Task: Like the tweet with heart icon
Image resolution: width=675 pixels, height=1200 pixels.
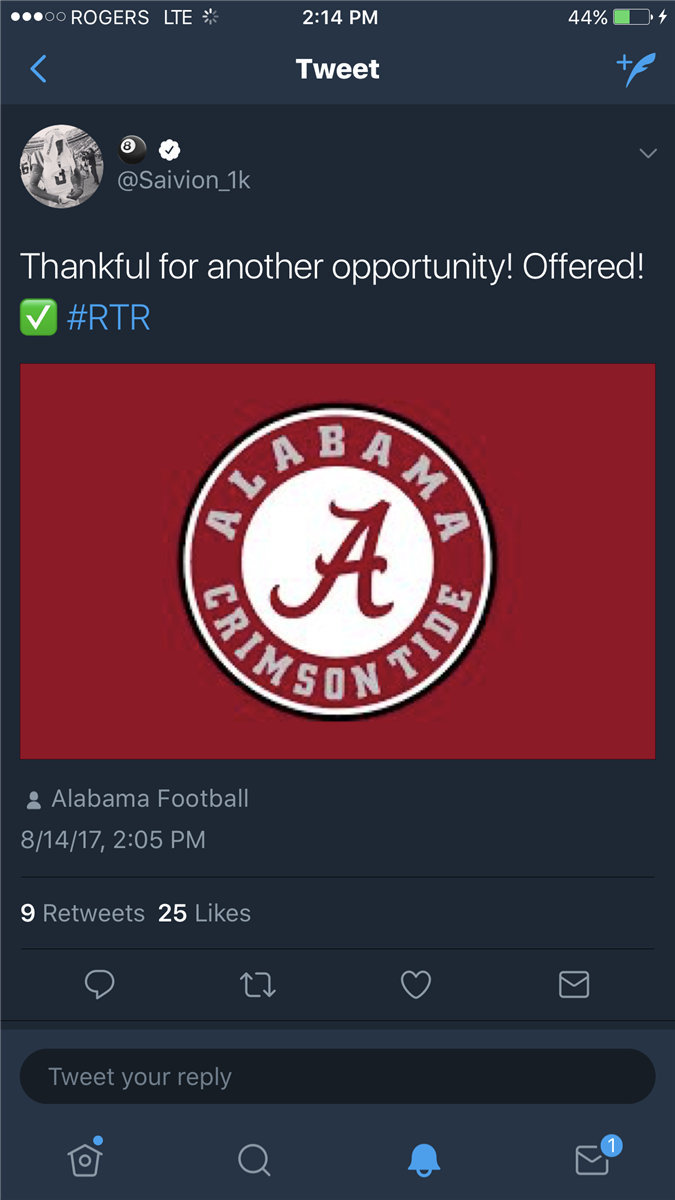Action: 415,985
